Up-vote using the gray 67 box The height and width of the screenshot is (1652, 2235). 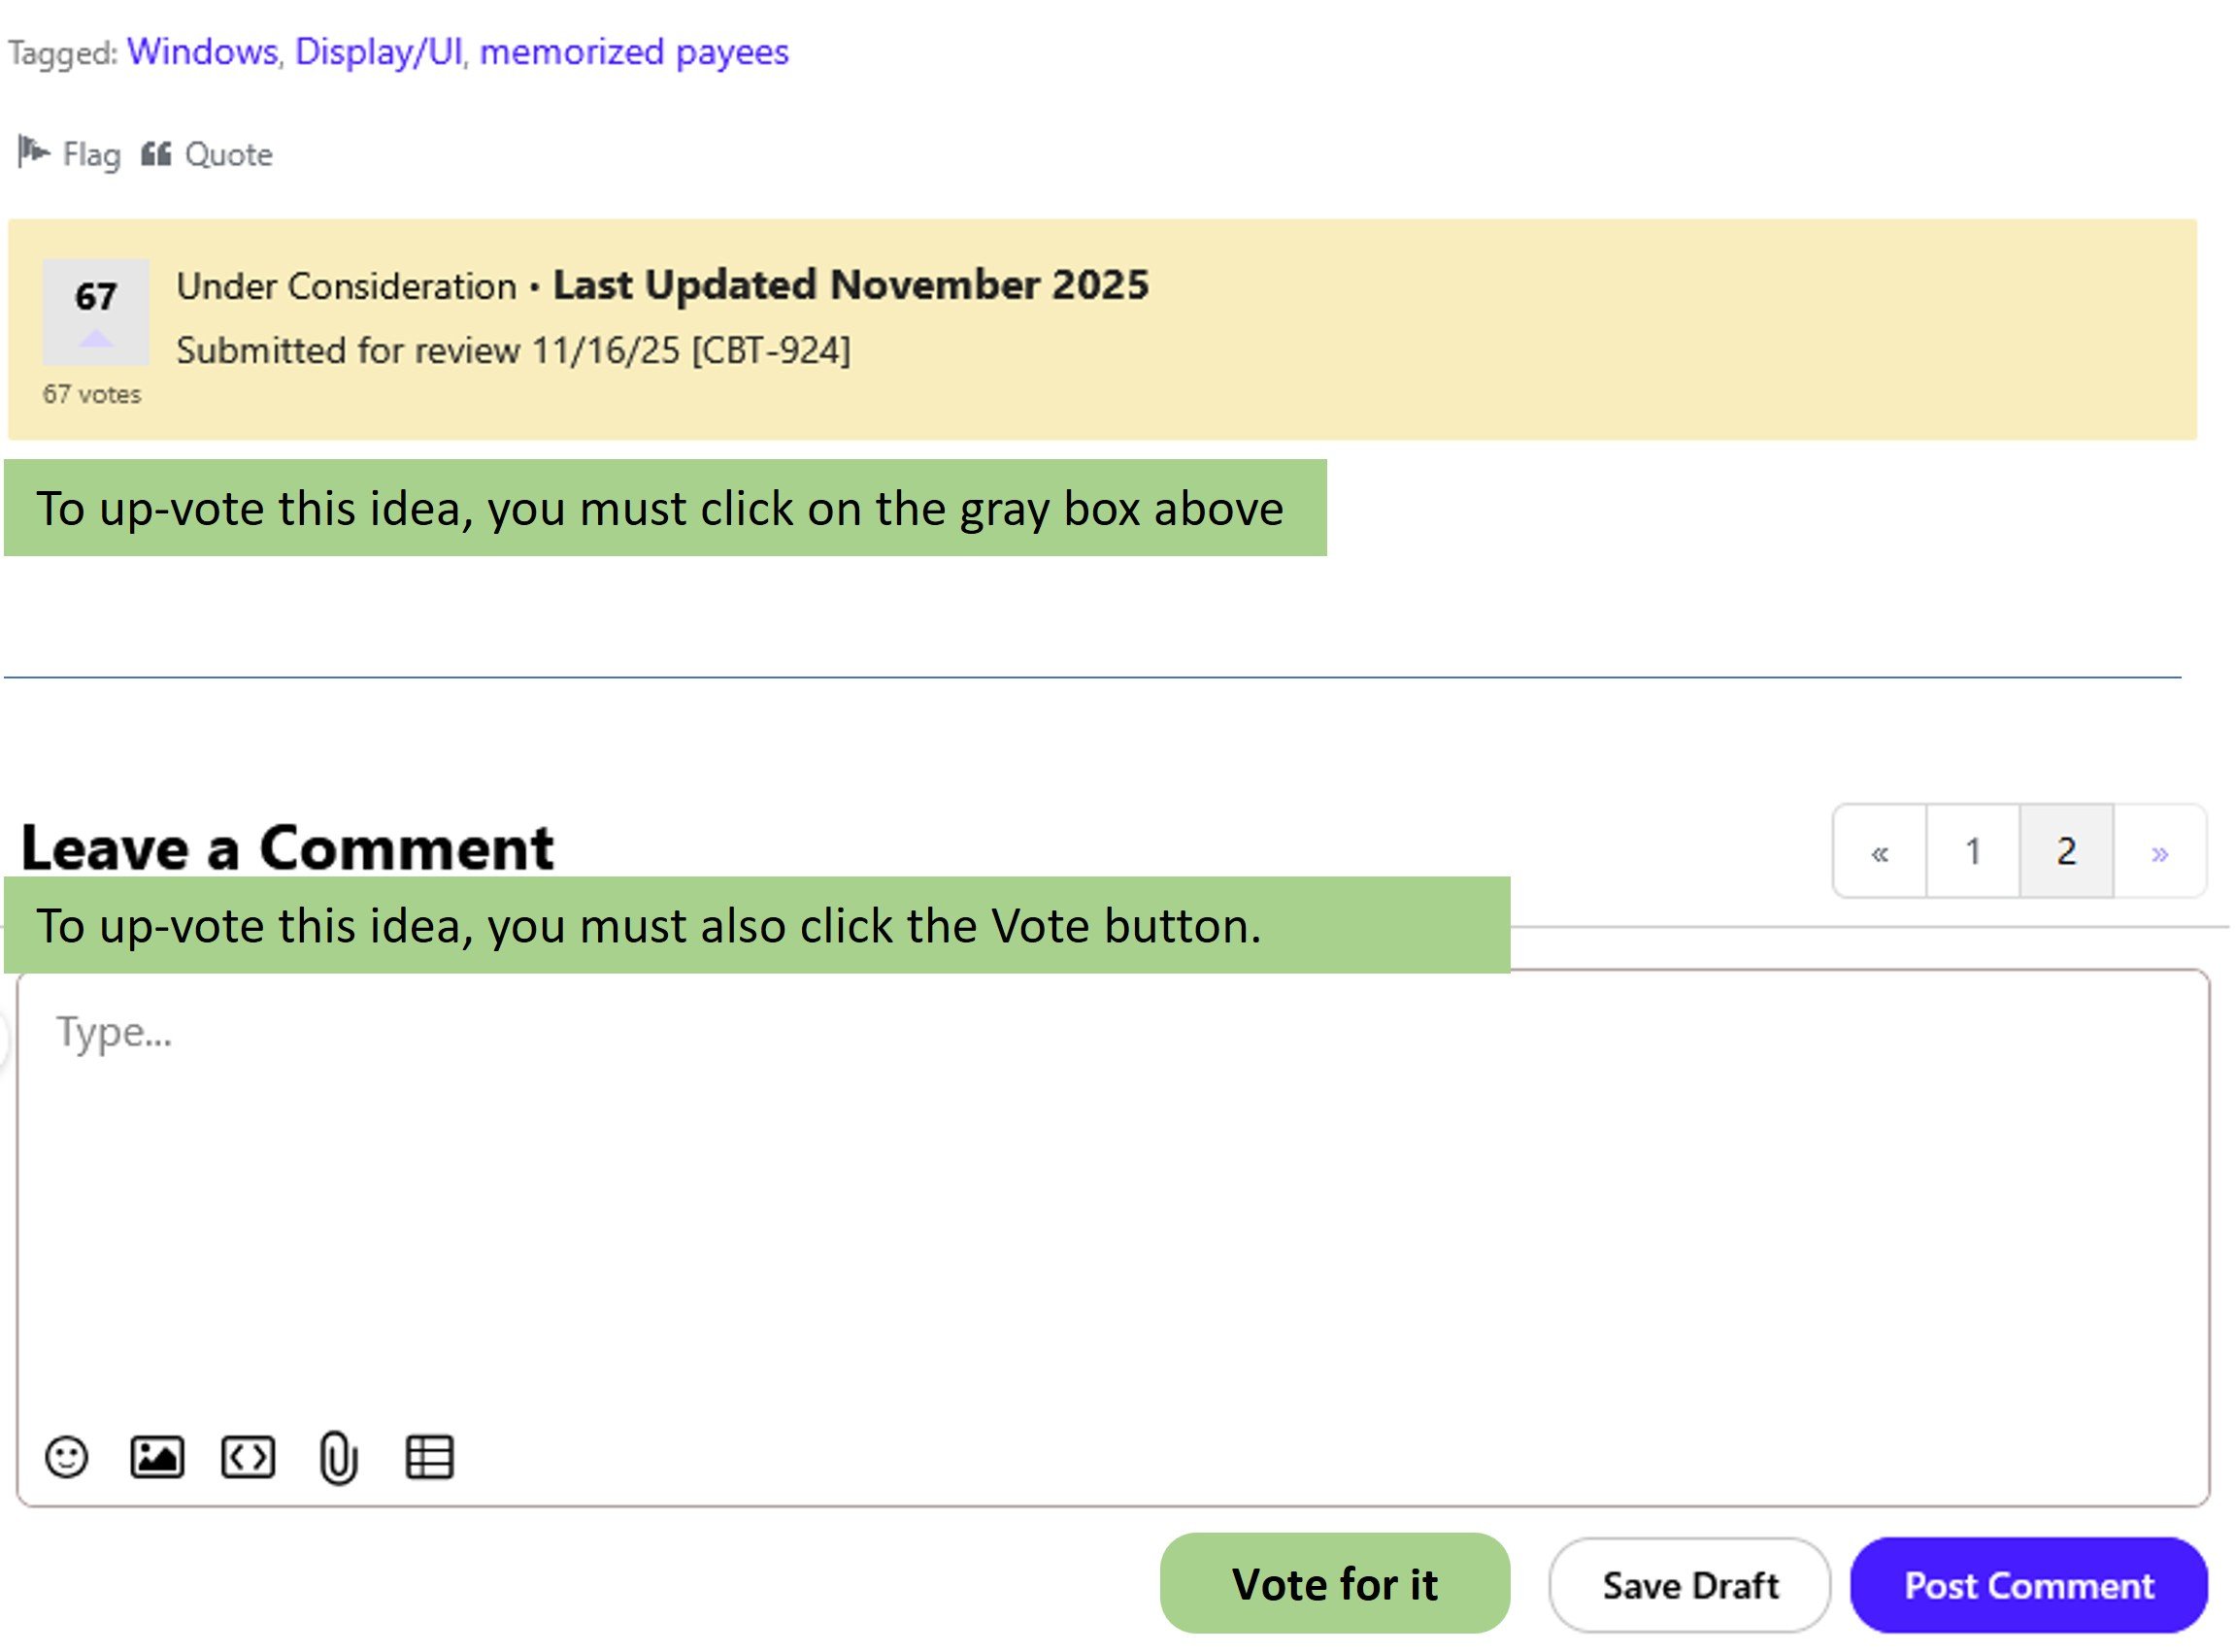(95, 311)
